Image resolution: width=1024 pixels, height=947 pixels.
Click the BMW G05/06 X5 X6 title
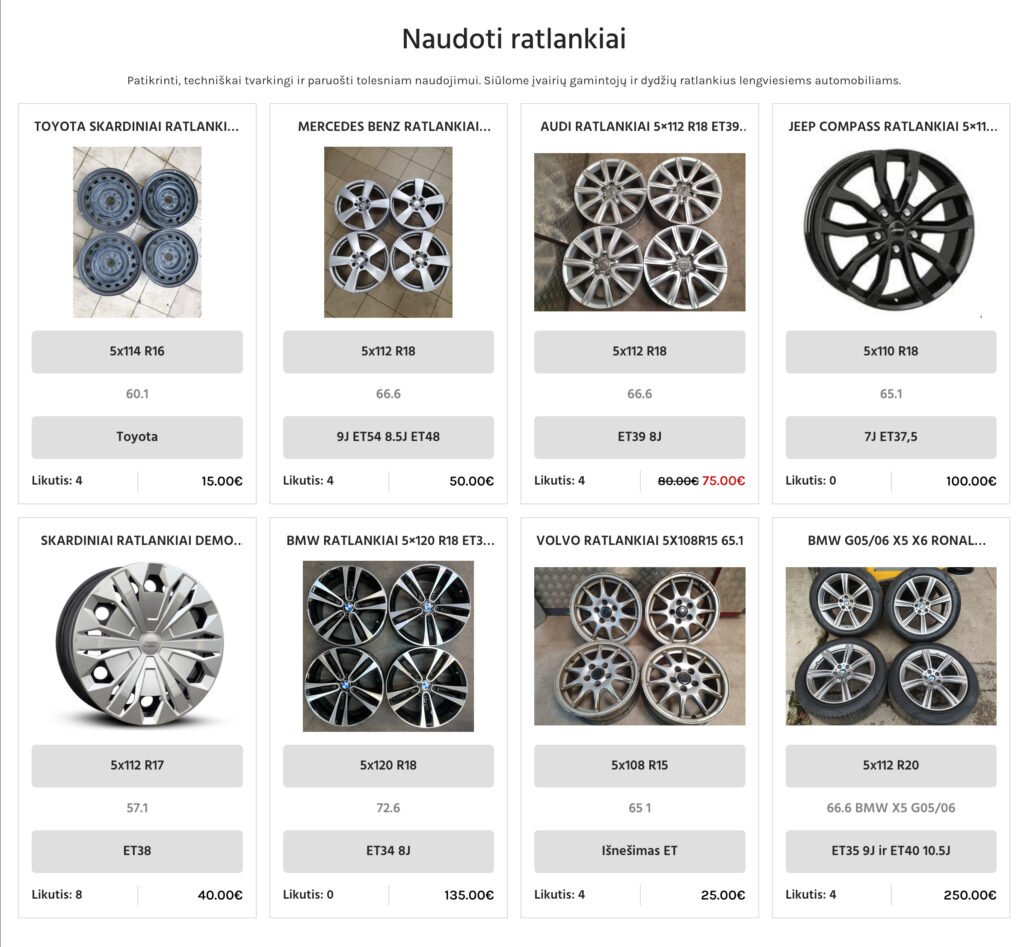896,541
